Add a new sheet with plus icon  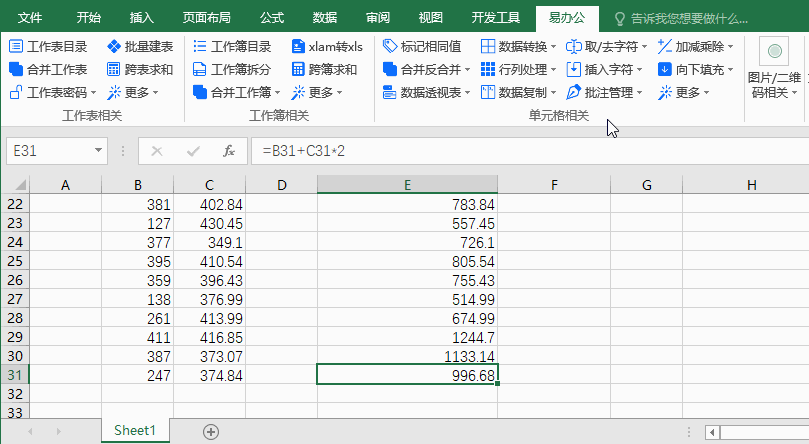(x=211, y=432)
